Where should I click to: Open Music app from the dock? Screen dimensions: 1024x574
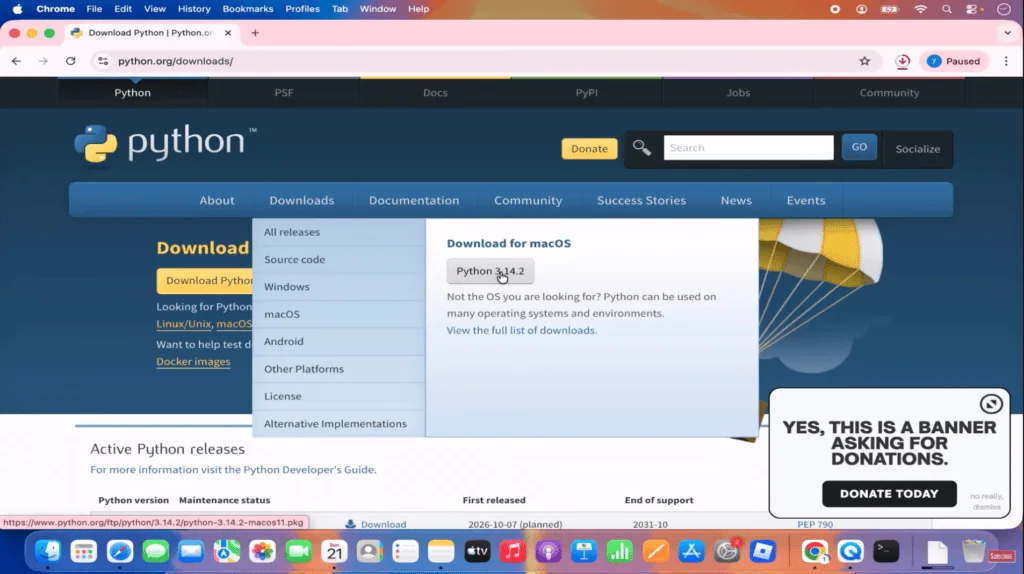[513, 551]
